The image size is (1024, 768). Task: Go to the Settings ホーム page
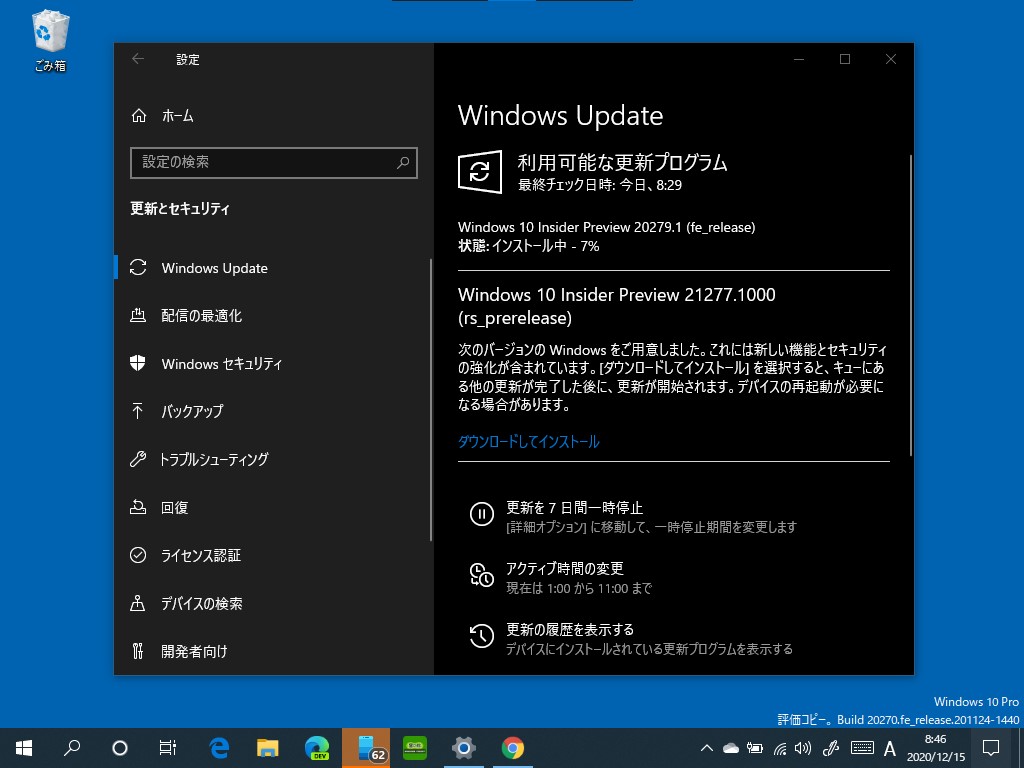click(x=178, y=116)
